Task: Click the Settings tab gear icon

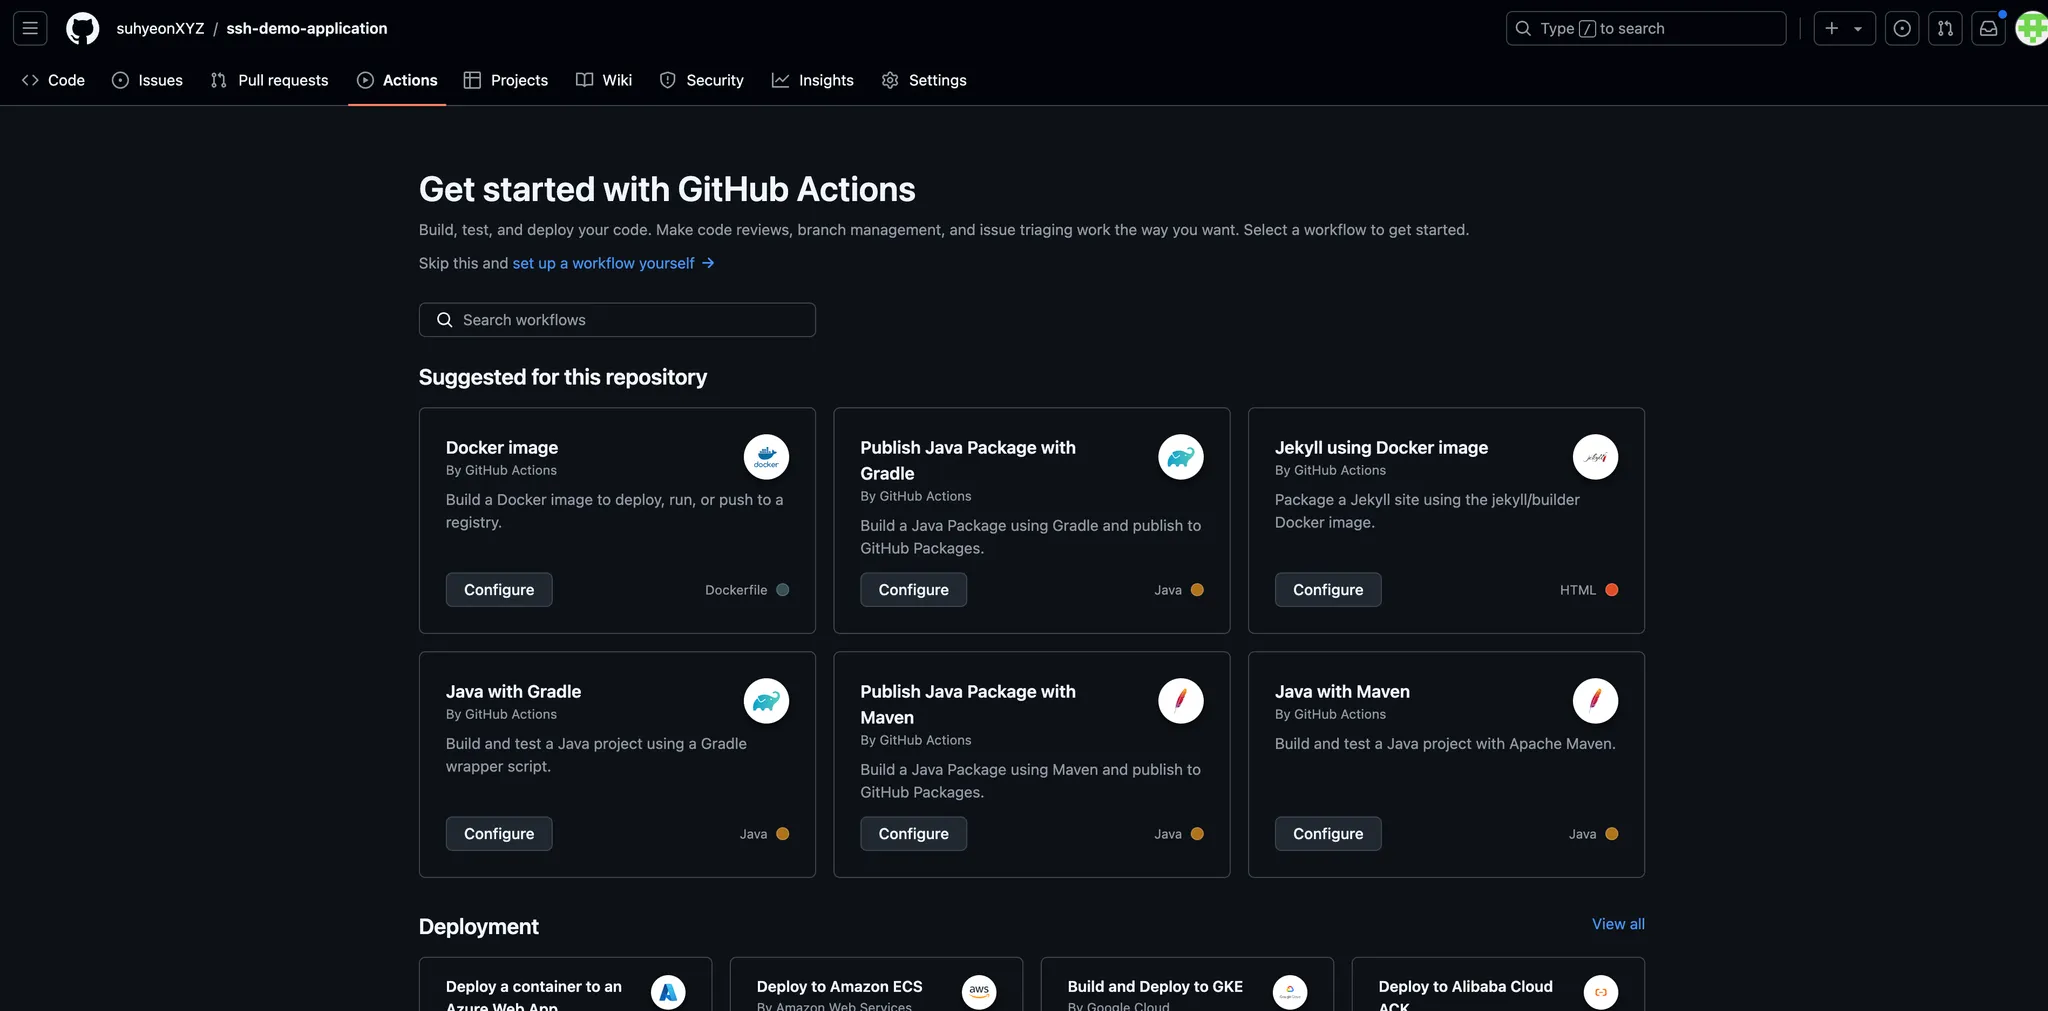Action: [890, 80]
